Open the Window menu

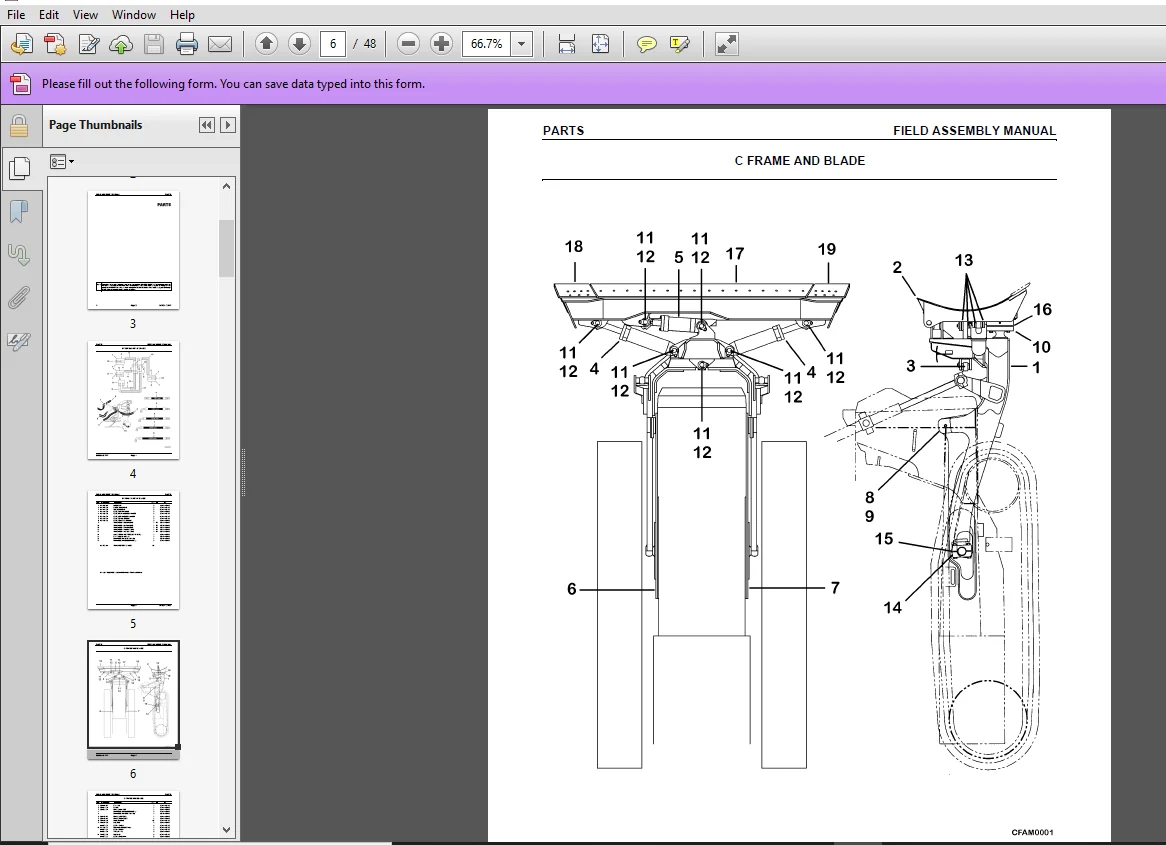pos(134,14)
